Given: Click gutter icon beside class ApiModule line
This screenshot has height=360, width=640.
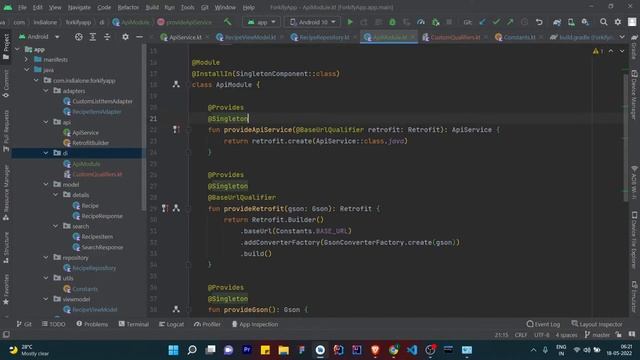Looking at the screenshot, I should point(176,84).
